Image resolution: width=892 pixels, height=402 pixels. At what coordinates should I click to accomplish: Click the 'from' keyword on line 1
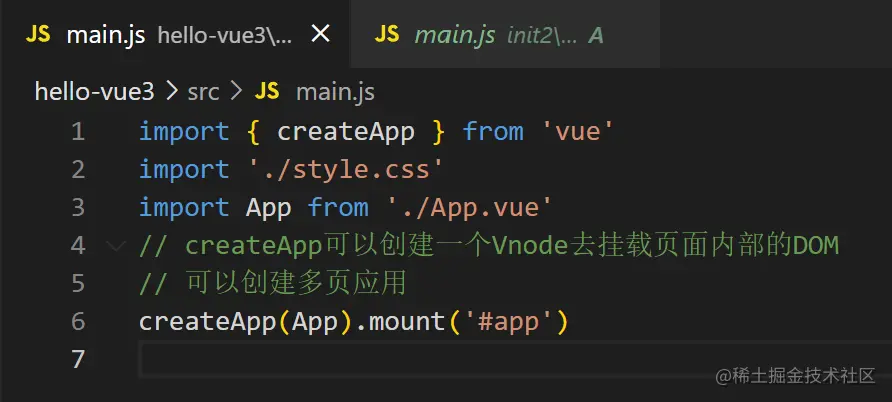tap(493, 132)
